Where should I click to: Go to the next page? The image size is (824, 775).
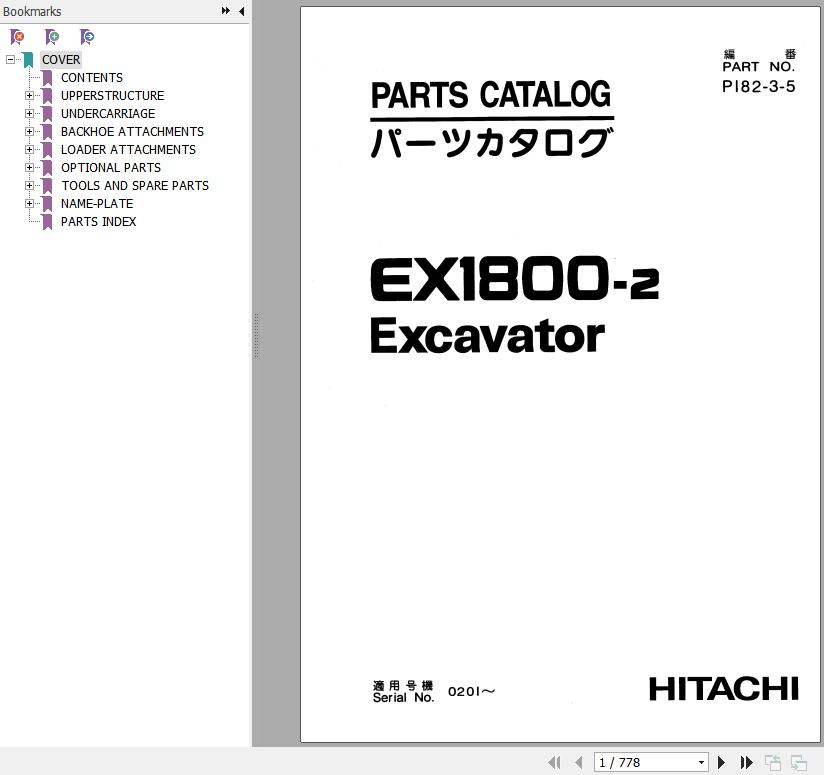722,762
